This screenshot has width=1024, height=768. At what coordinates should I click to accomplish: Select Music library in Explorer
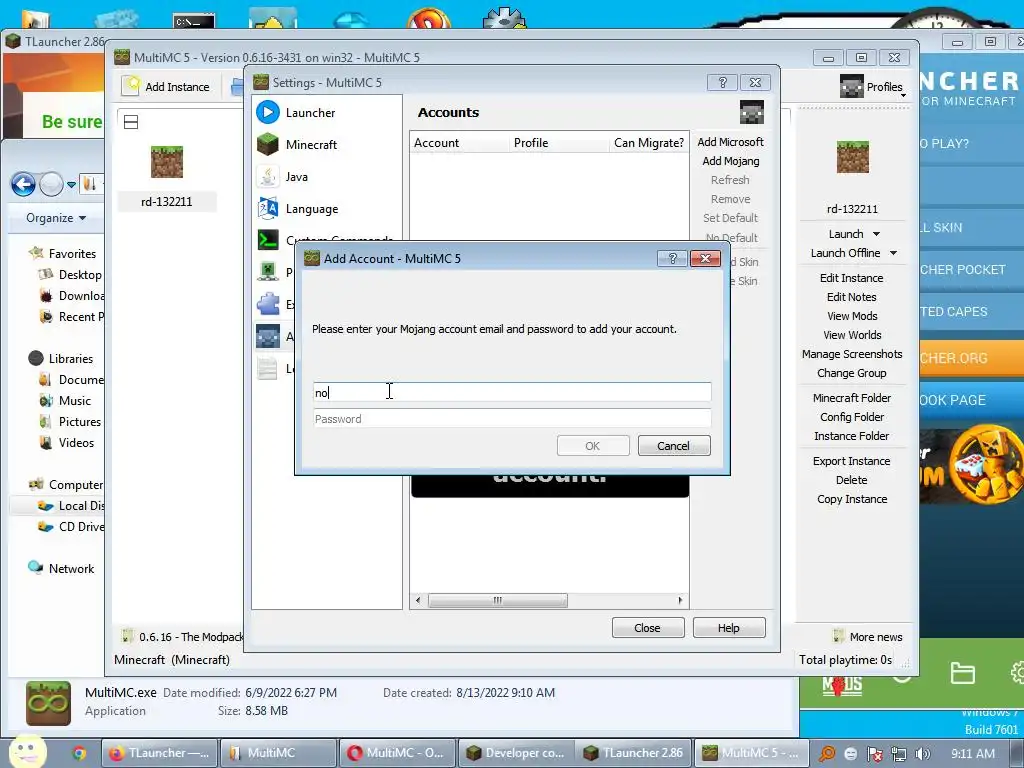65,400
